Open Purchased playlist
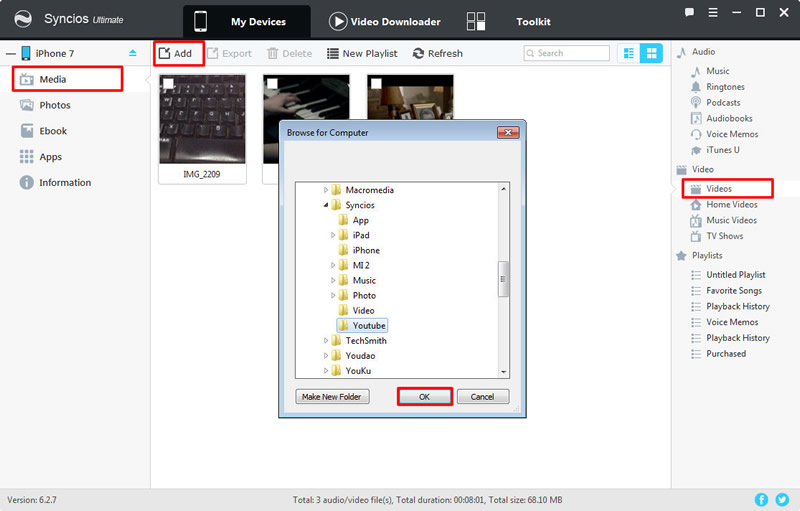Image resolution: width=800 pixels, height=511 pixels. [726, 354]
